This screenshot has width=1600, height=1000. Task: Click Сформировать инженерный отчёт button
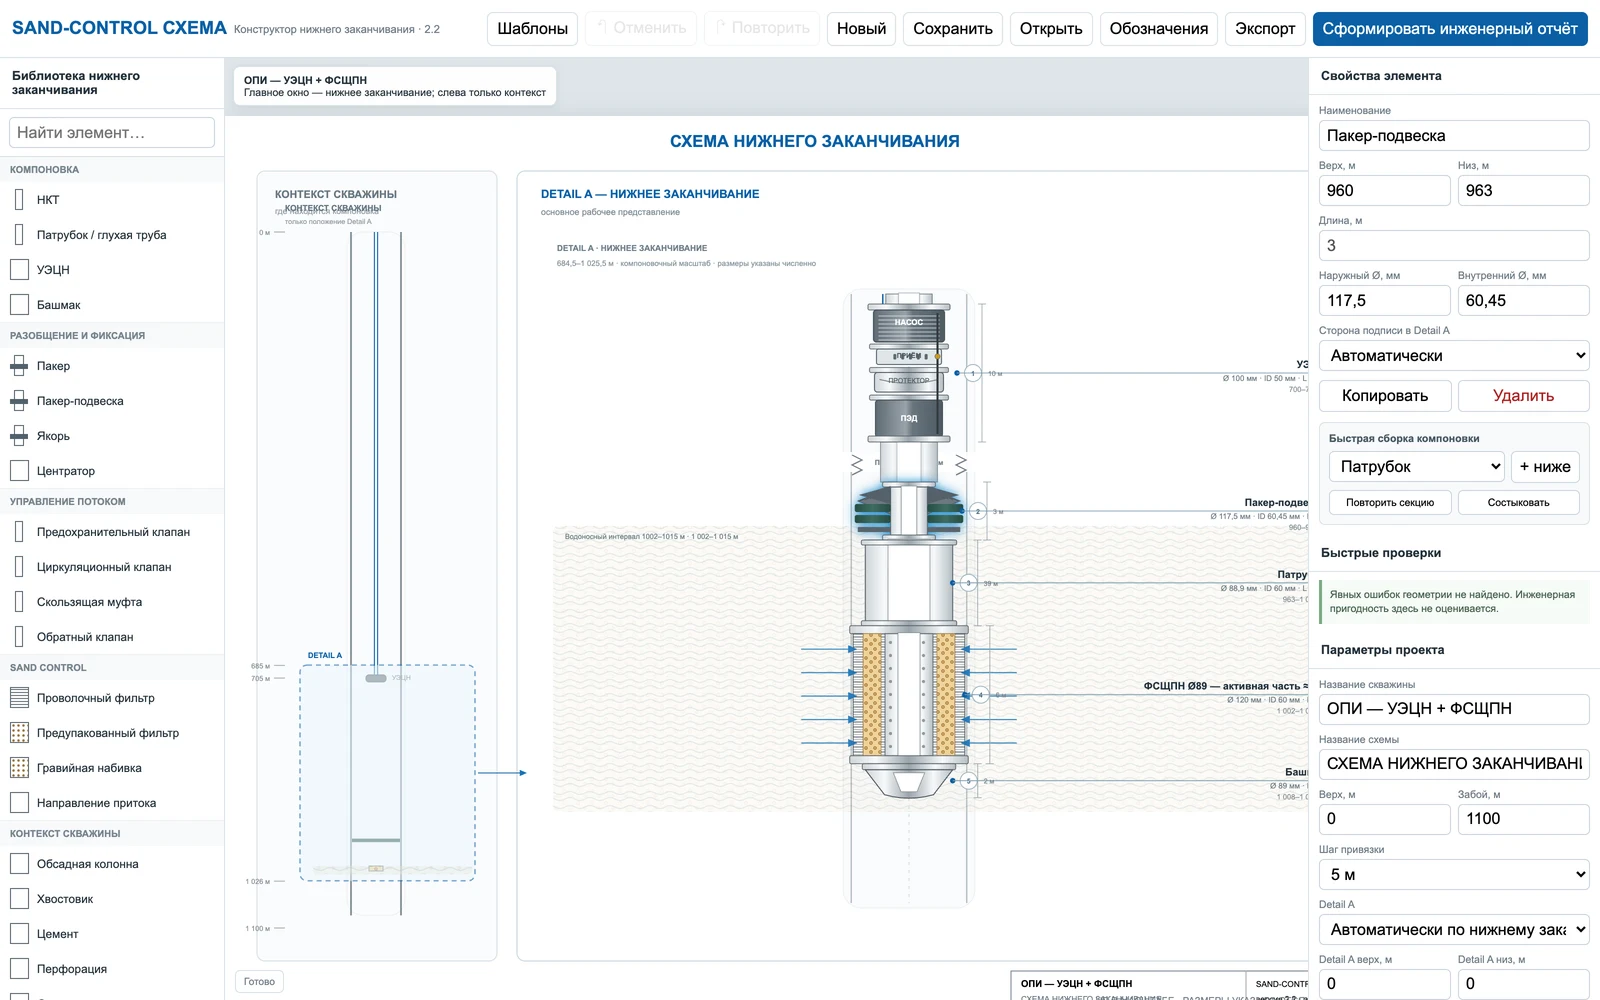tap(1450, 29)
